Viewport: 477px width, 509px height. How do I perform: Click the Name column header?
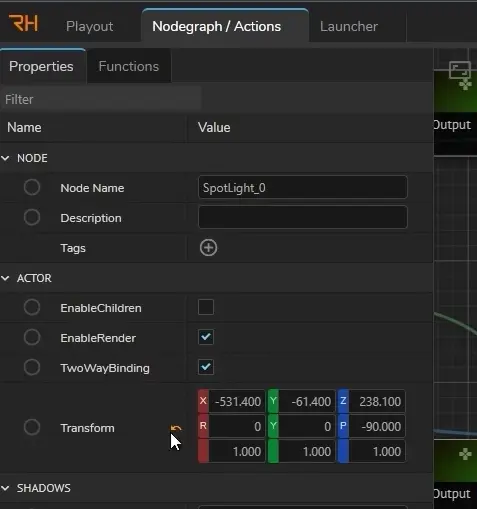click(x=24, y=127)
